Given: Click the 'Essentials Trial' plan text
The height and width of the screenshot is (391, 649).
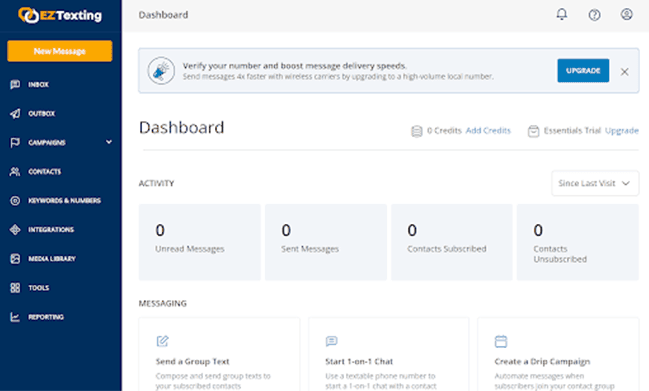Looking at the screenshot, I should pos(572,131).
